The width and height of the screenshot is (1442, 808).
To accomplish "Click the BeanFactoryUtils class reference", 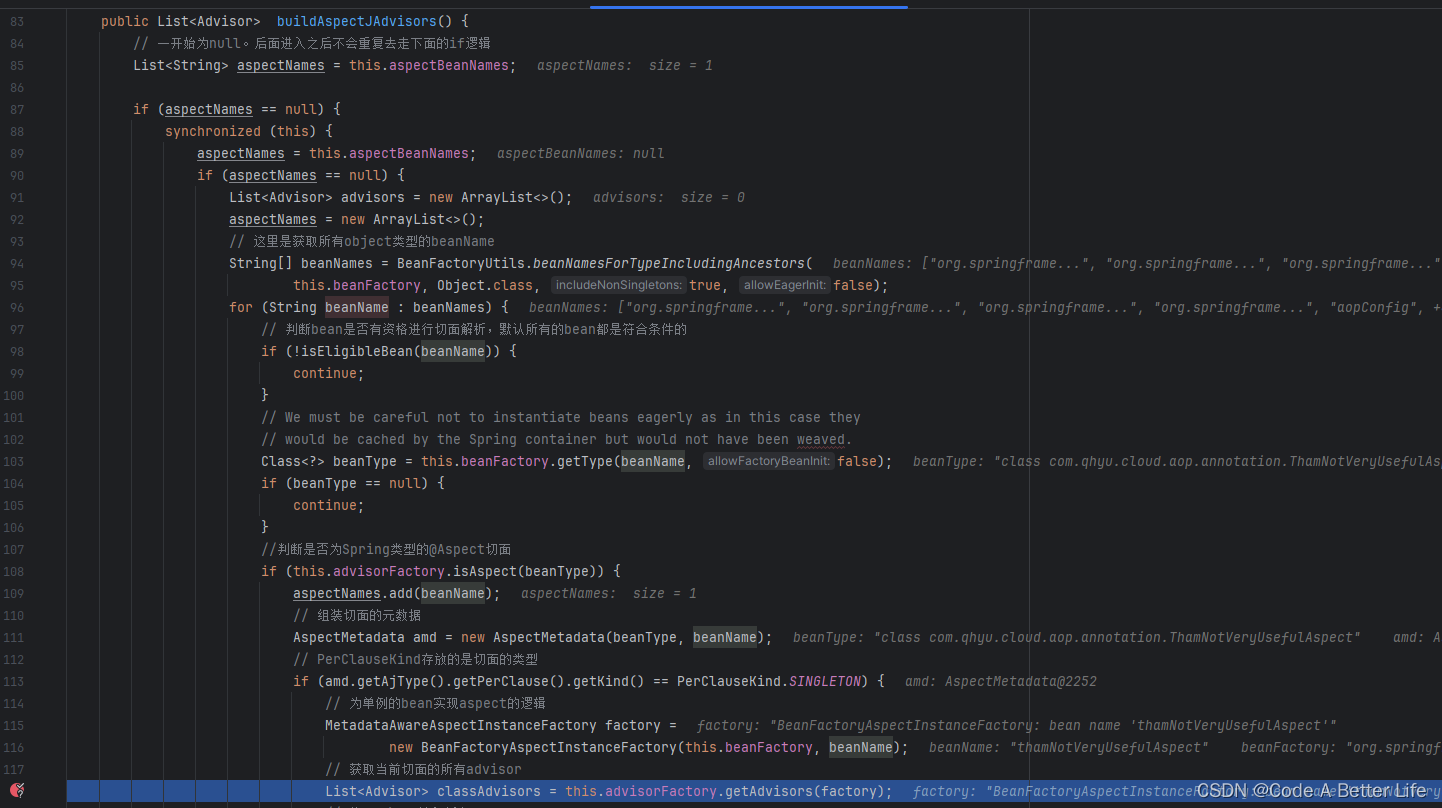I will coord(461,263).
